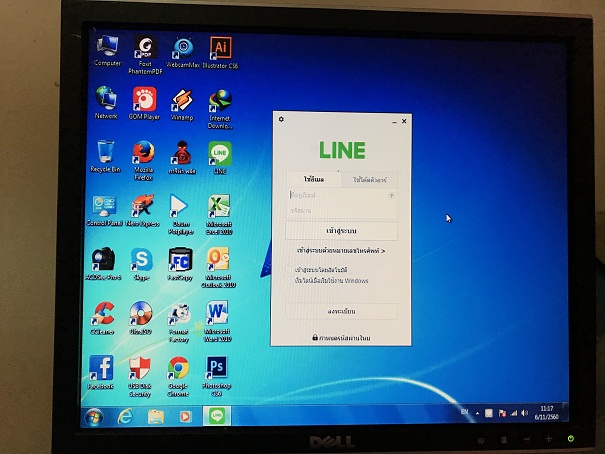Click the LINE register button
The height and width of the screenshot is (454, 605).
tap(341, 311)
